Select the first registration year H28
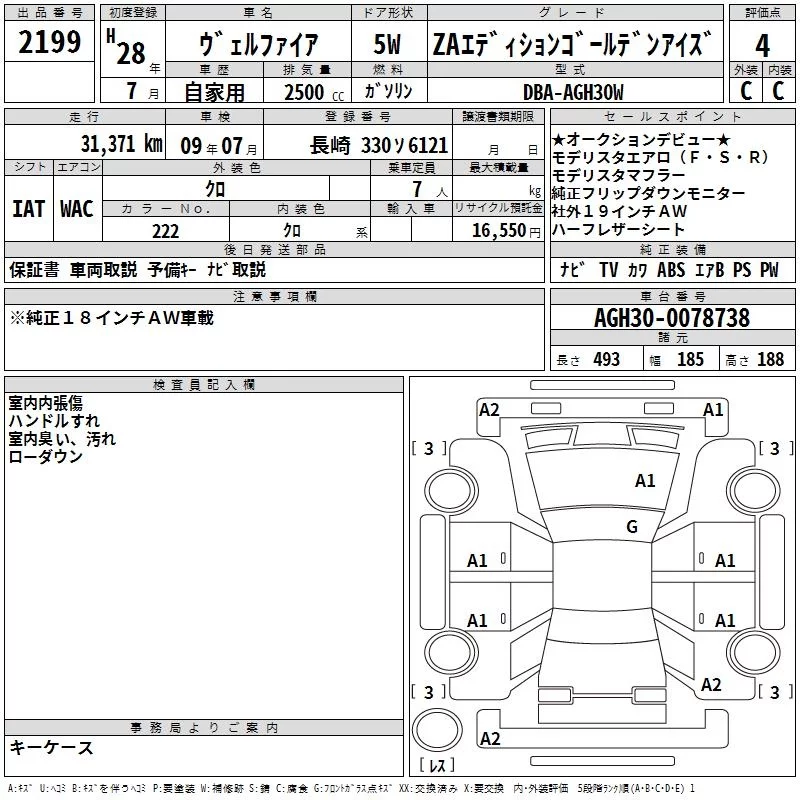800x800 pixels. pos(126,48)
